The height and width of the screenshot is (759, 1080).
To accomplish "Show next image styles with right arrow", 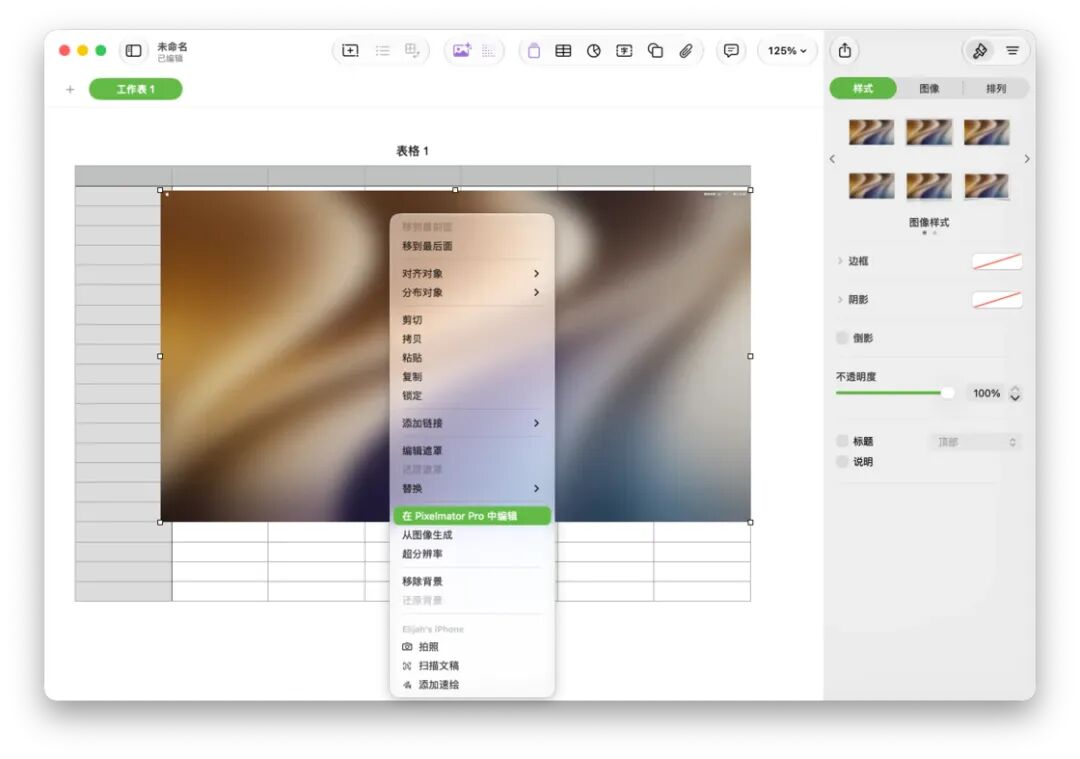I will pos(1027,159).
